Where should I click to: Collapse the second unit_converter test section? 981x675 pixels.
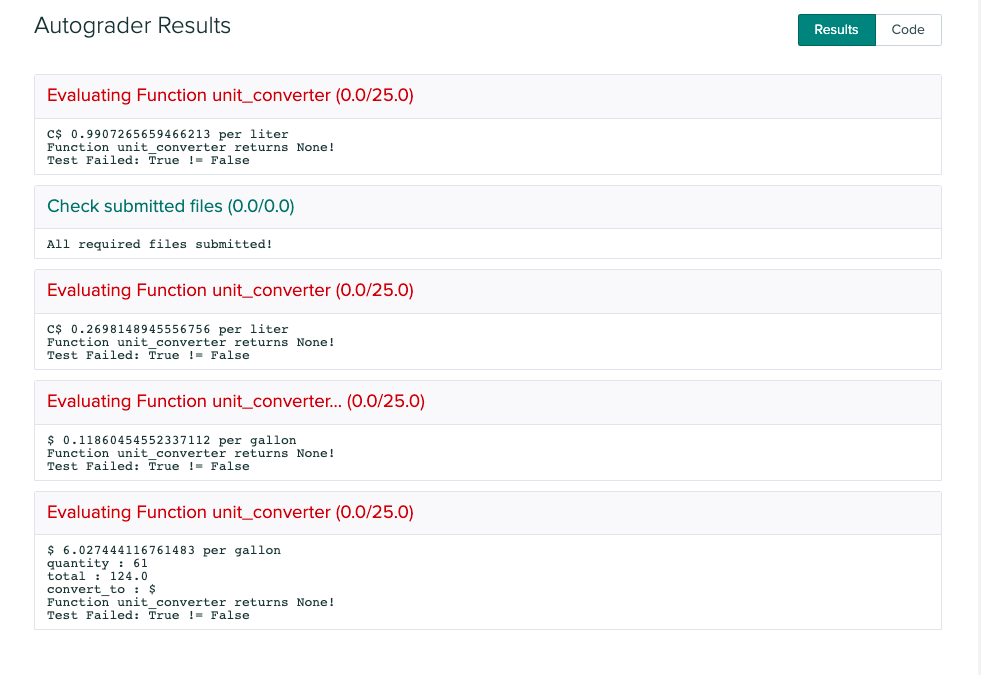pyautogui.click(x=230, y=290)
